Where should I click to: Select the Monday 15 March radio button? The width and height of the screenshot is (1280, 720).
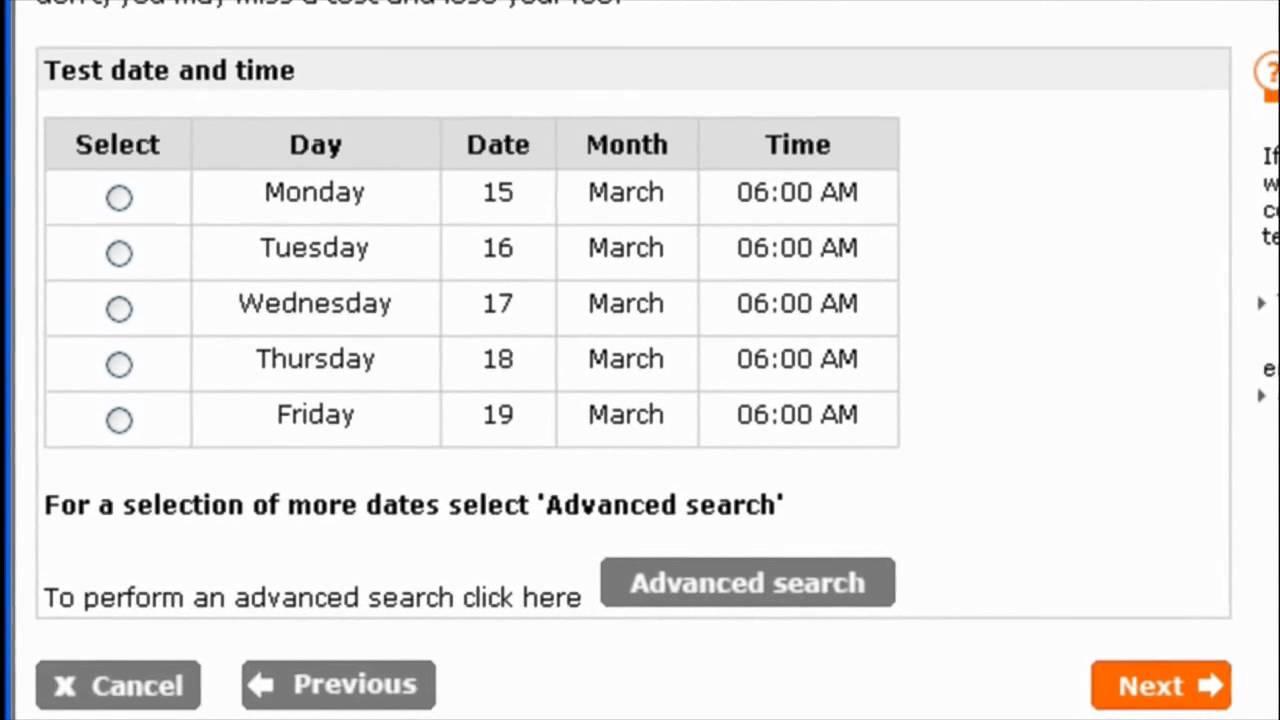[x=119, y=198]
